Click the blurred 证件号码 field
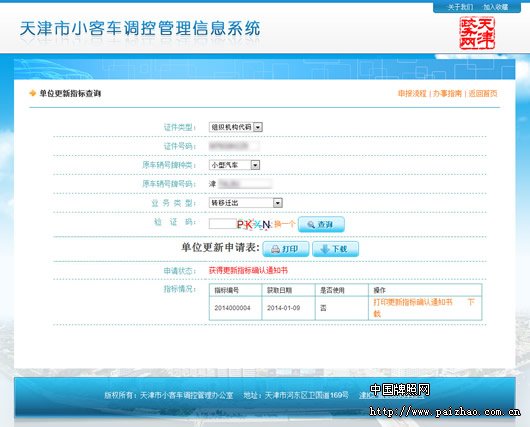Image resolution: width=530 pixels, height=427 pixels. [234, 146]
